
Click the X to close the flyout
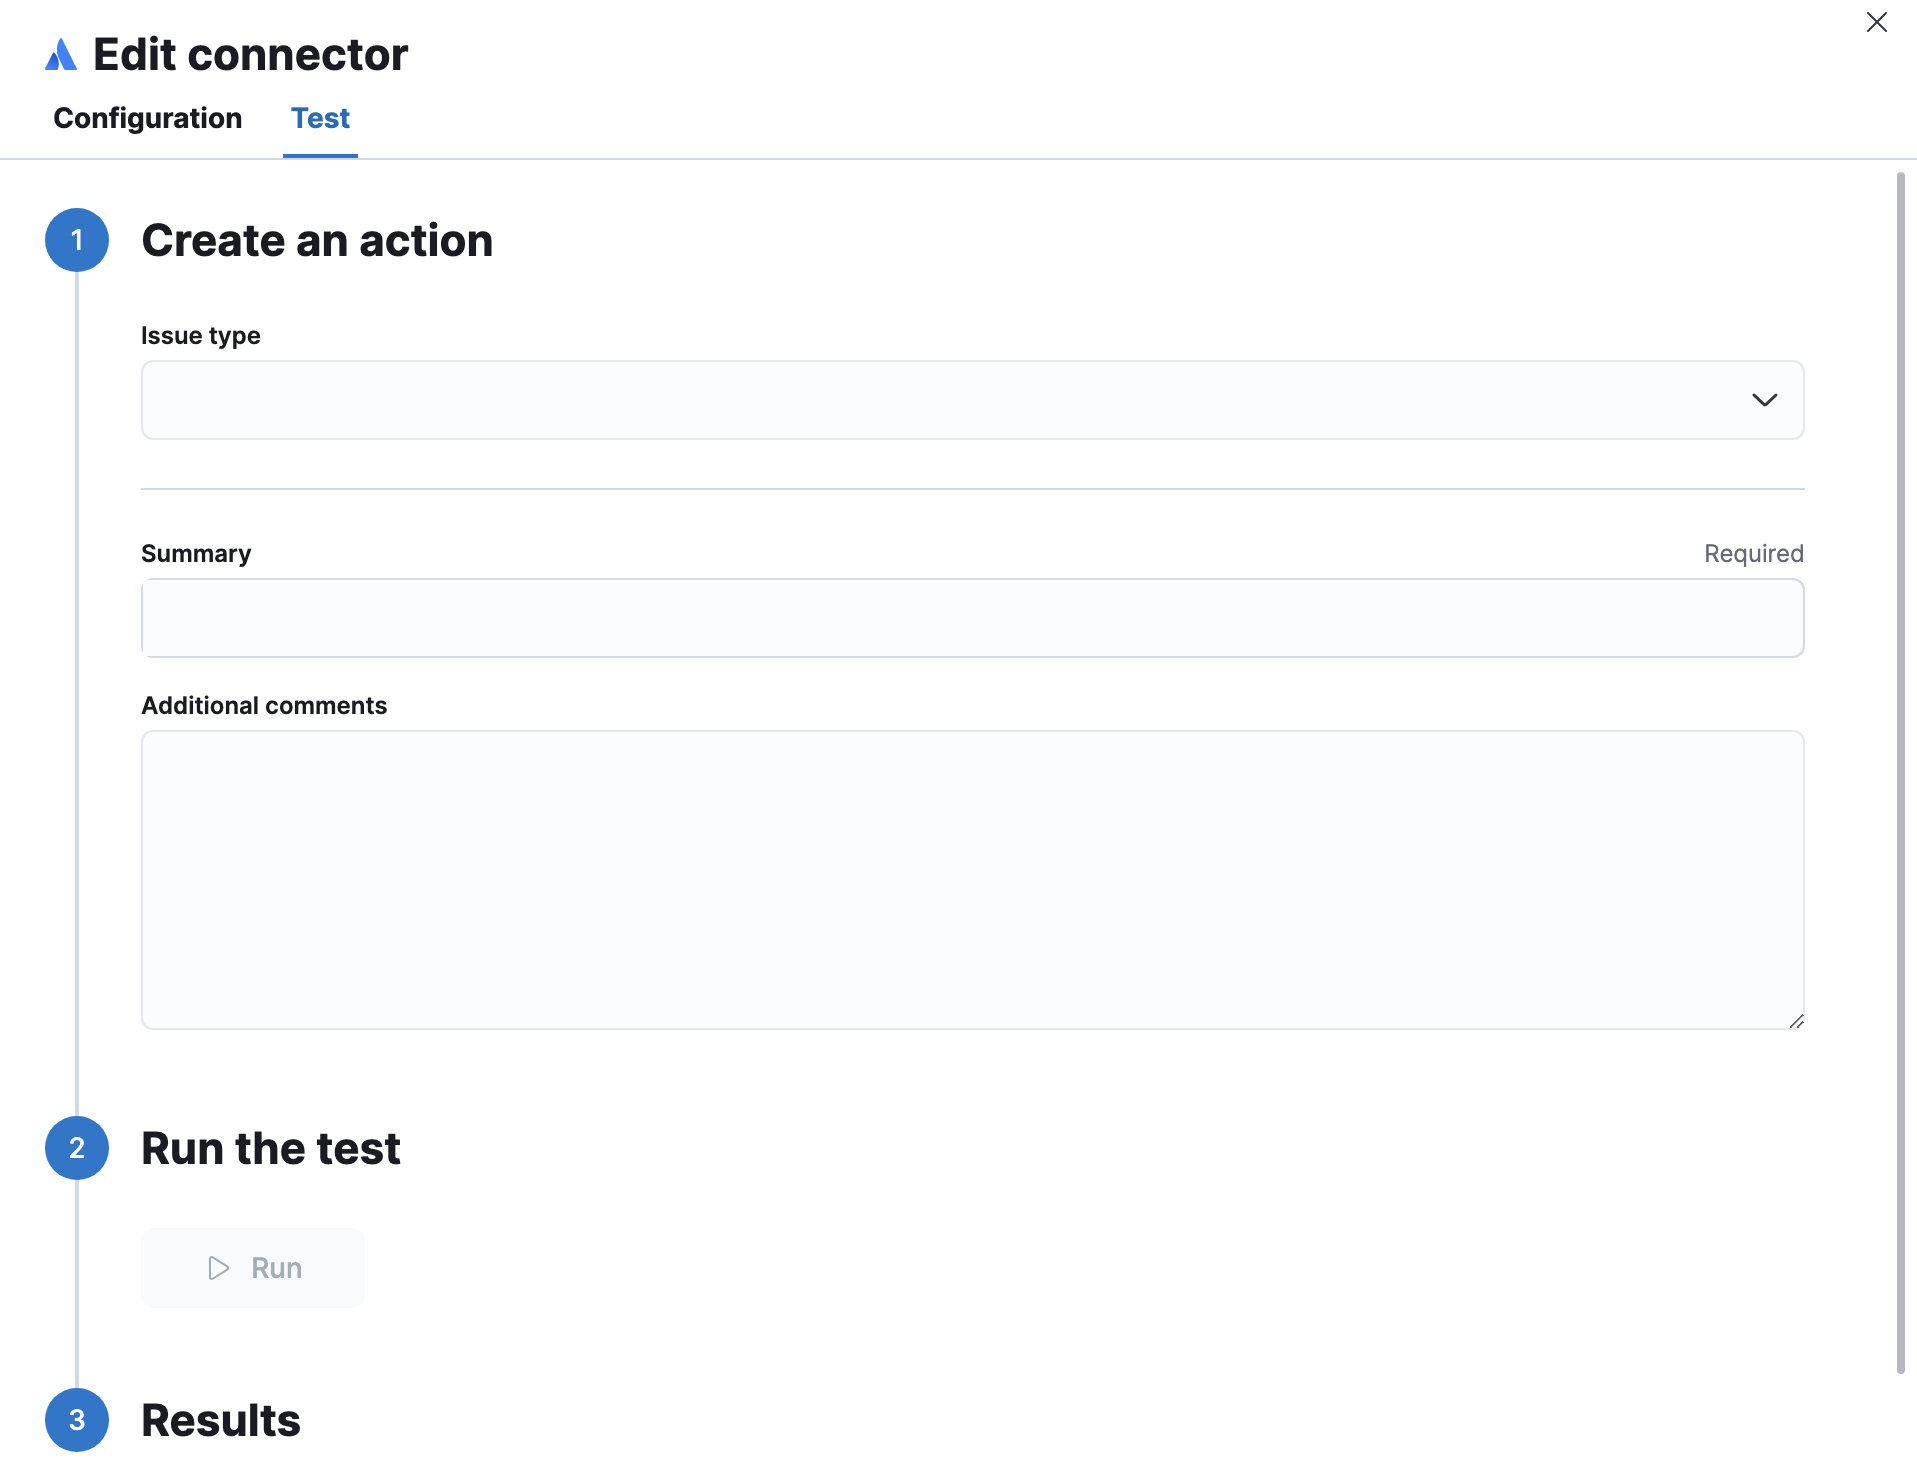coord(1876,22)
